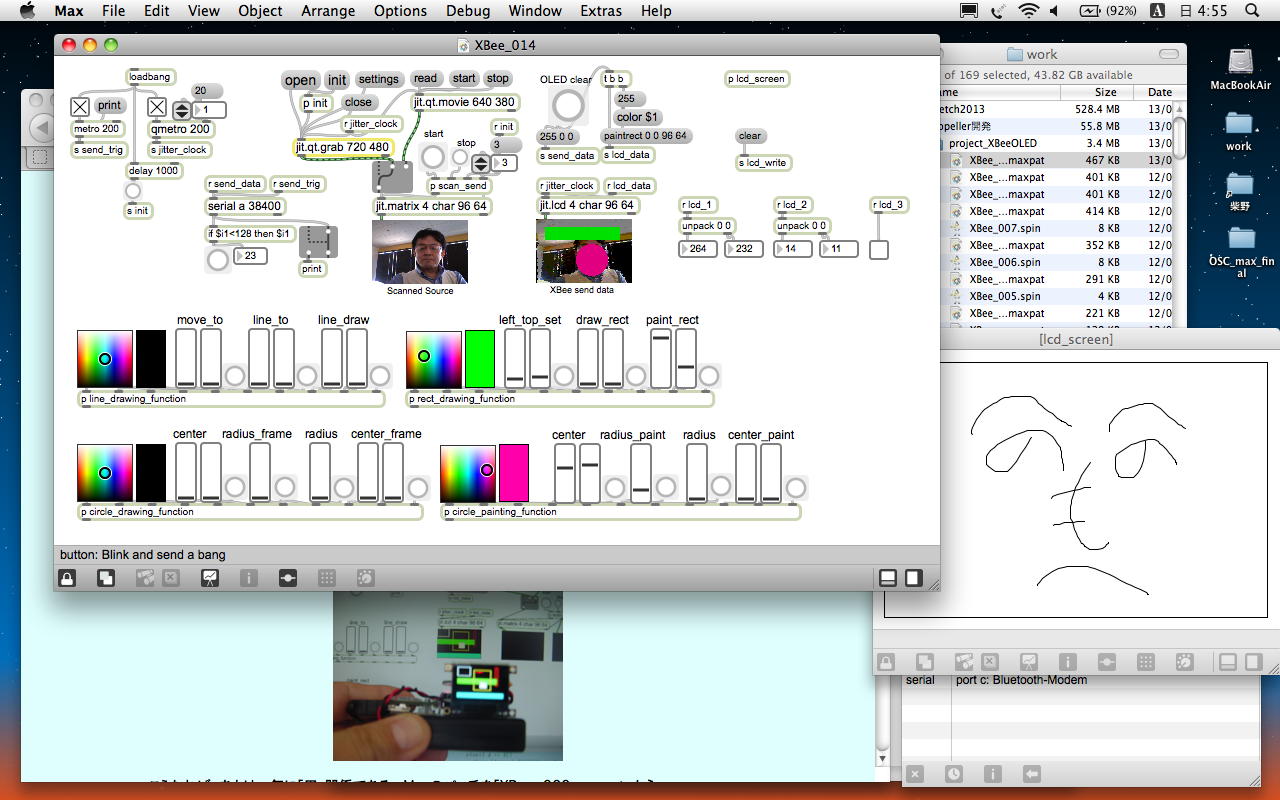Select the work folder icon on desktop
This screenshot has height=800, width=1280.
[1239, 123]
